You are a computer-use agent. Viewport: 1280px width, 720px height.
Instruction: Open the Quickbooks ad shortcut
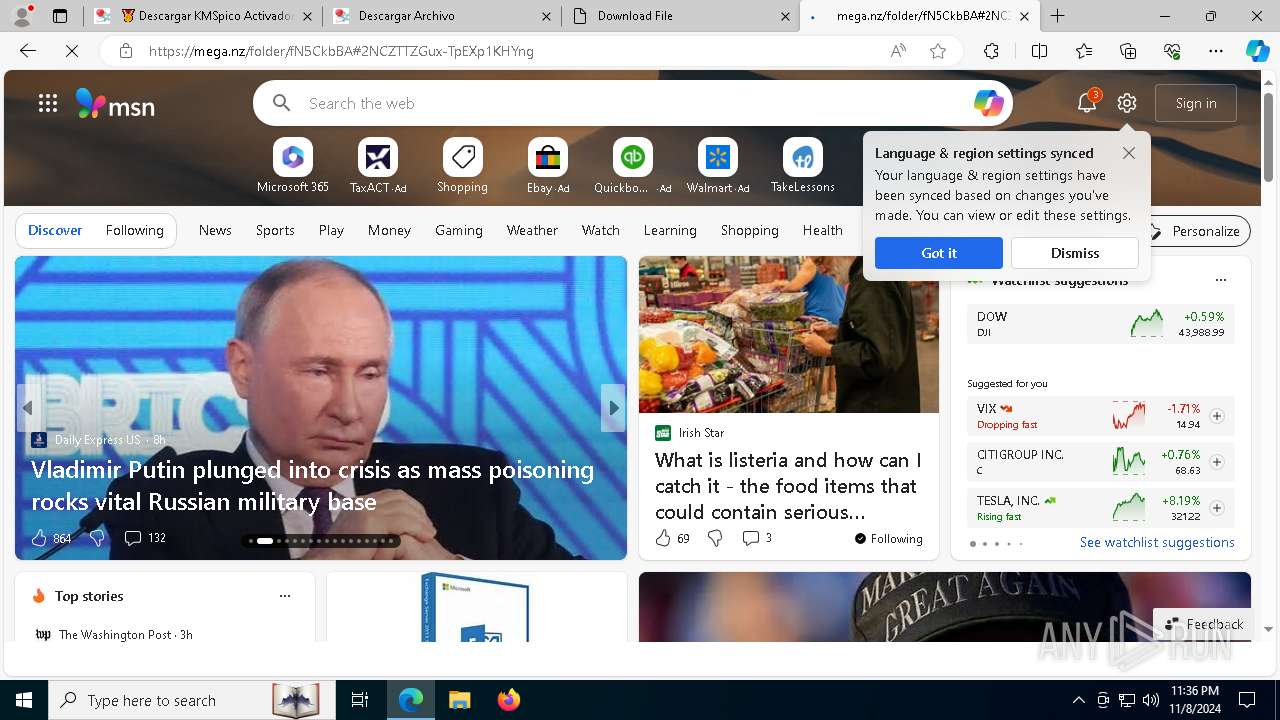click(633, 166)
